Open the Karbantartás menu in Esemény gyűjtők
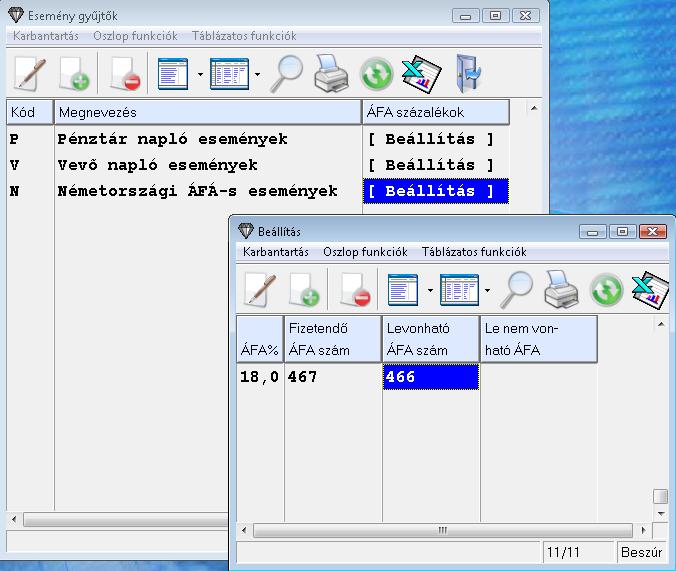This screenshot has height=571, width=676. click(46, 36)
